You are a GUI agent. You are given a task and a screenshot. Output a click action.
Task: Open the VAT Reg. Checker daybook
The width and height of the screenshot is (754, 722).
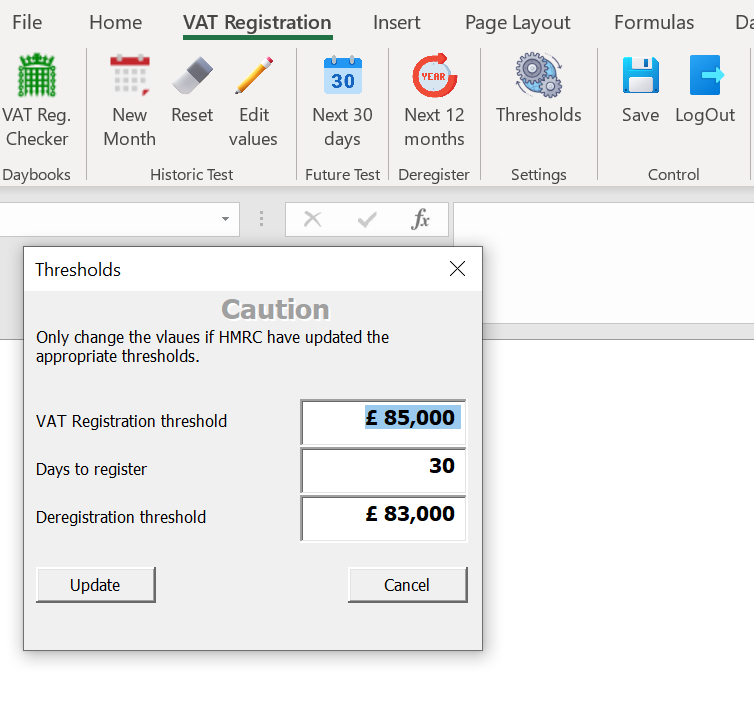(37, 101)
